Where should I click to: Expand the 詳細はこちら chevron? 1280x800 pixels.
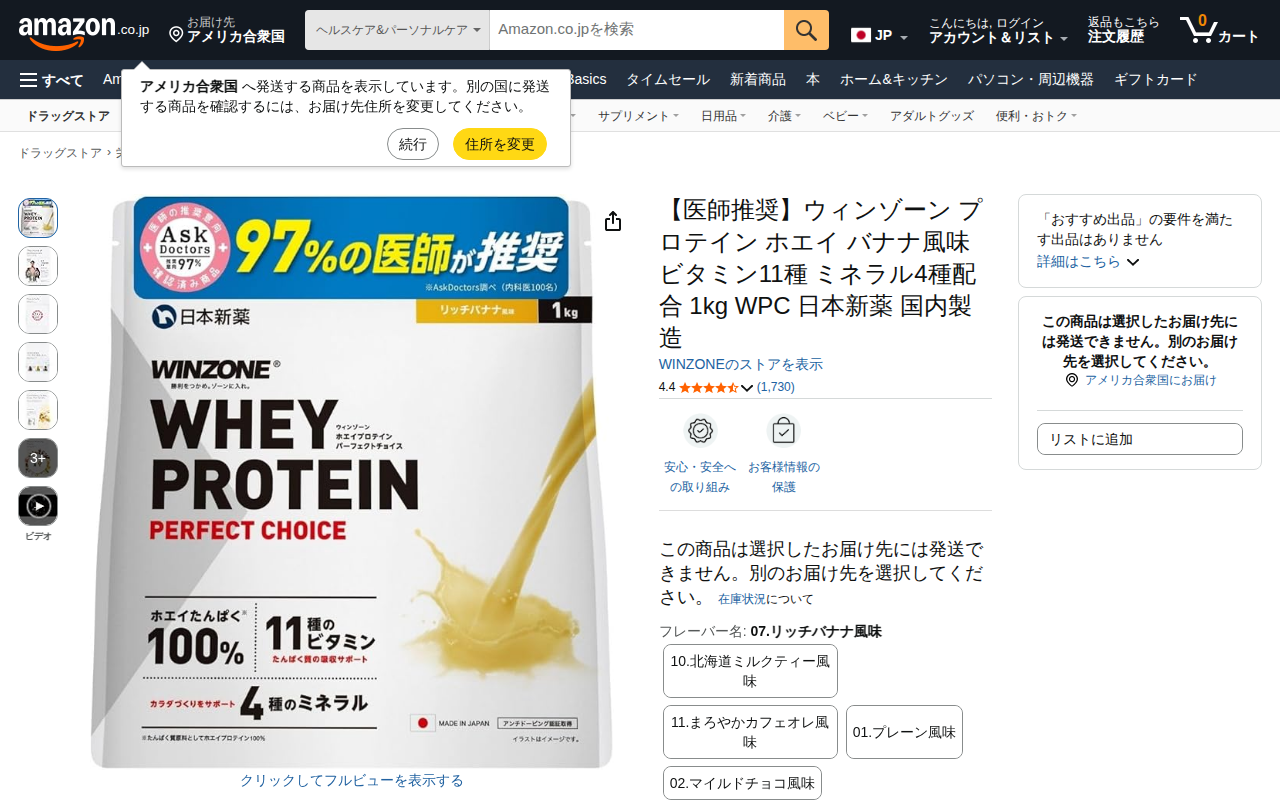[1133, 262]
